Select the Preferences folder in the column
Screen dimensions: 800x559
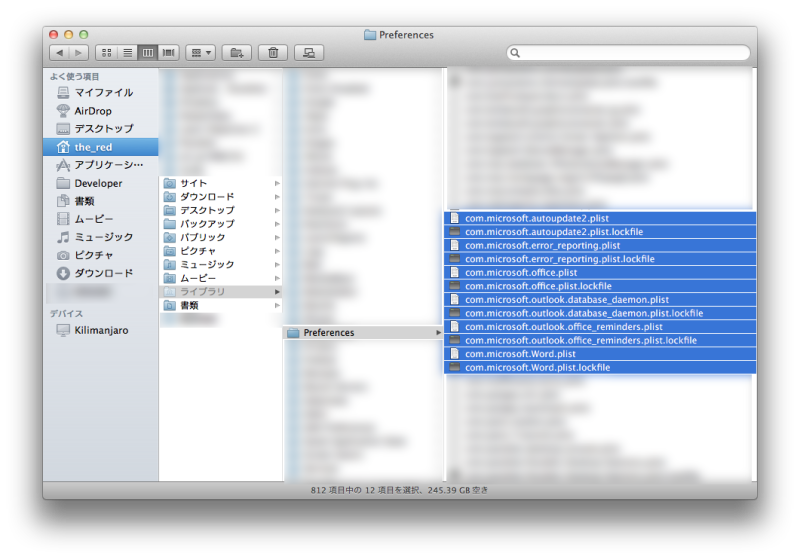[363, 333]
